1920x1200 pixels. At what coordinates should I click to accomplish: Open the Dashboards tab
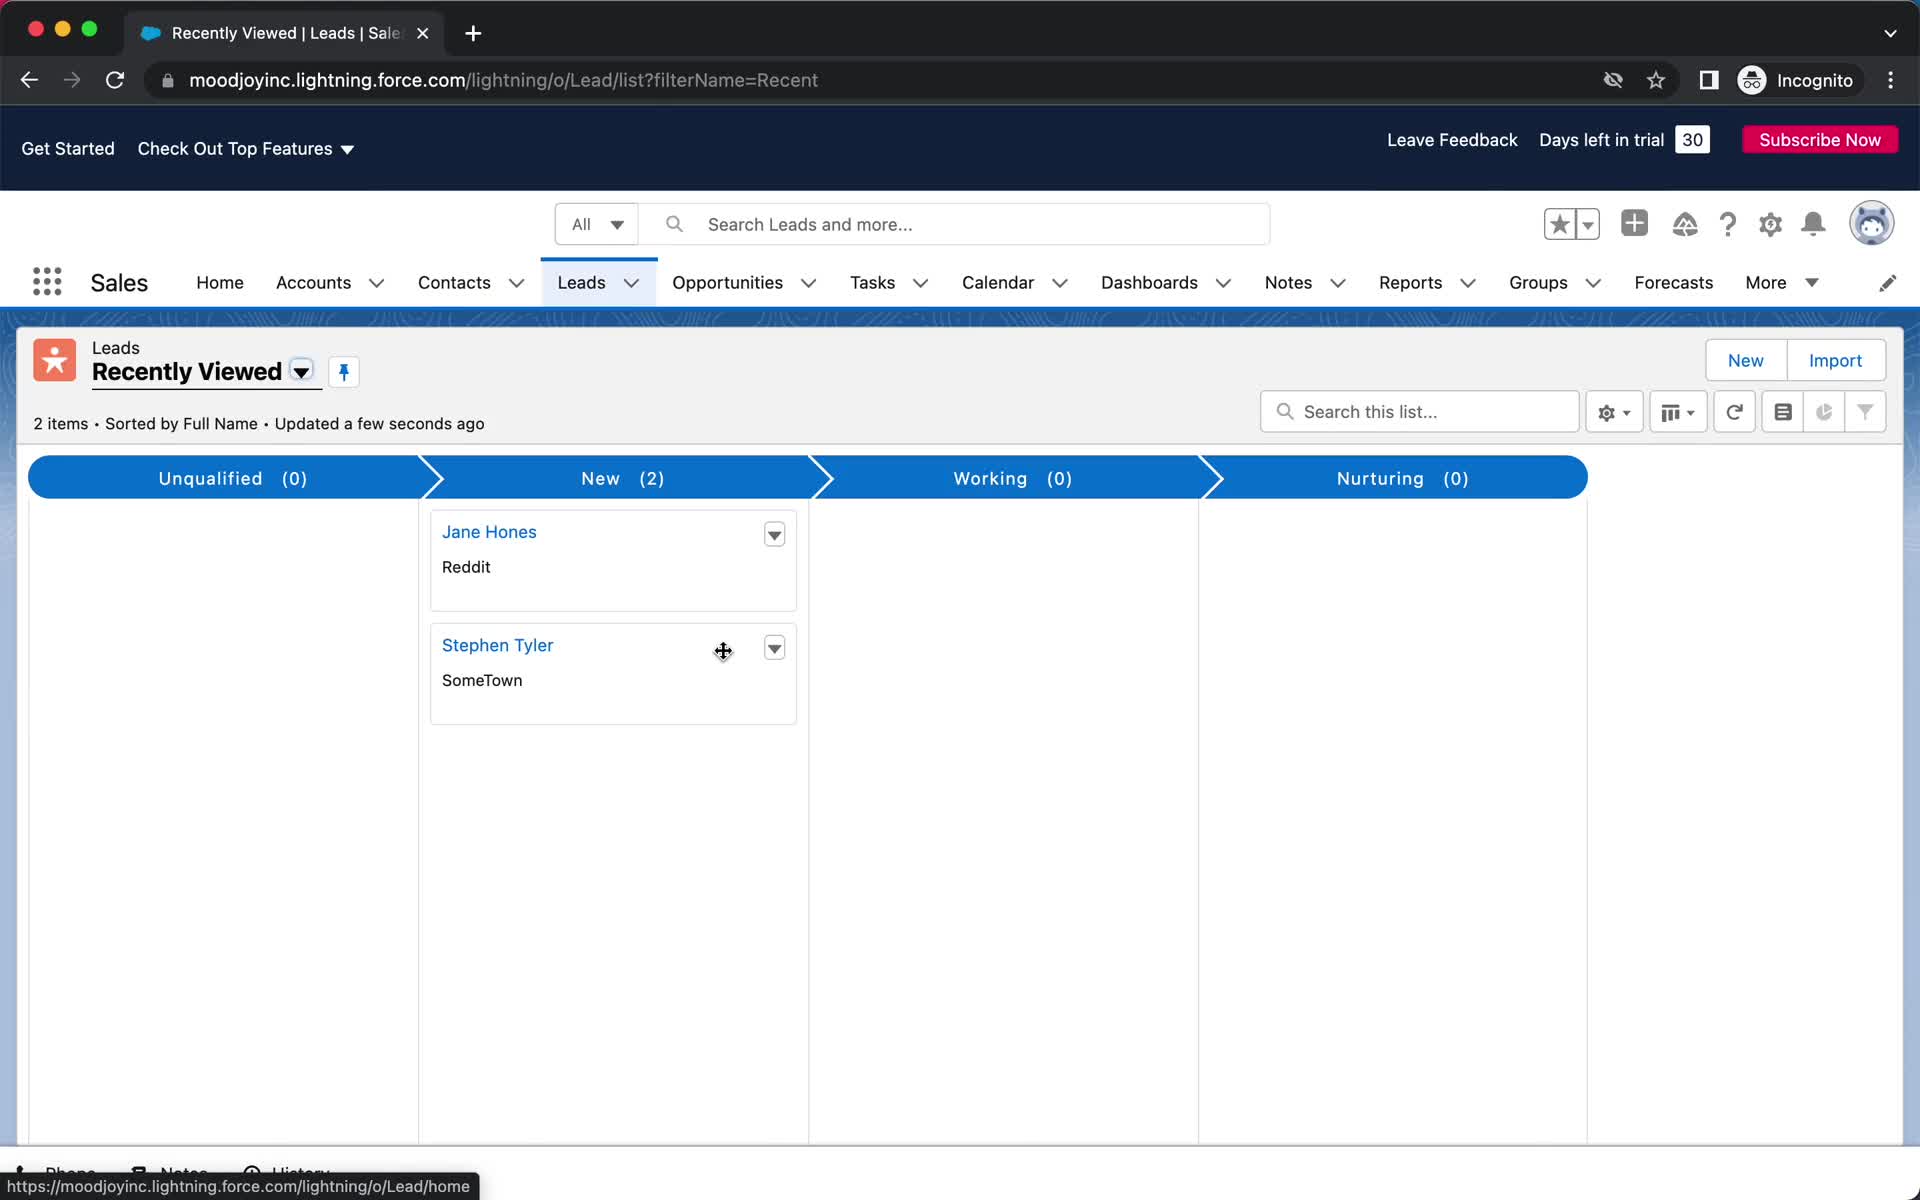tap(1149, 283)
